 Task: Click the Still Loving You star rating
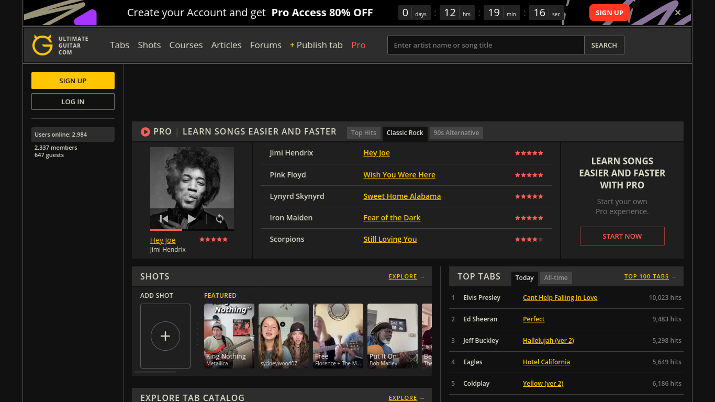529,239
